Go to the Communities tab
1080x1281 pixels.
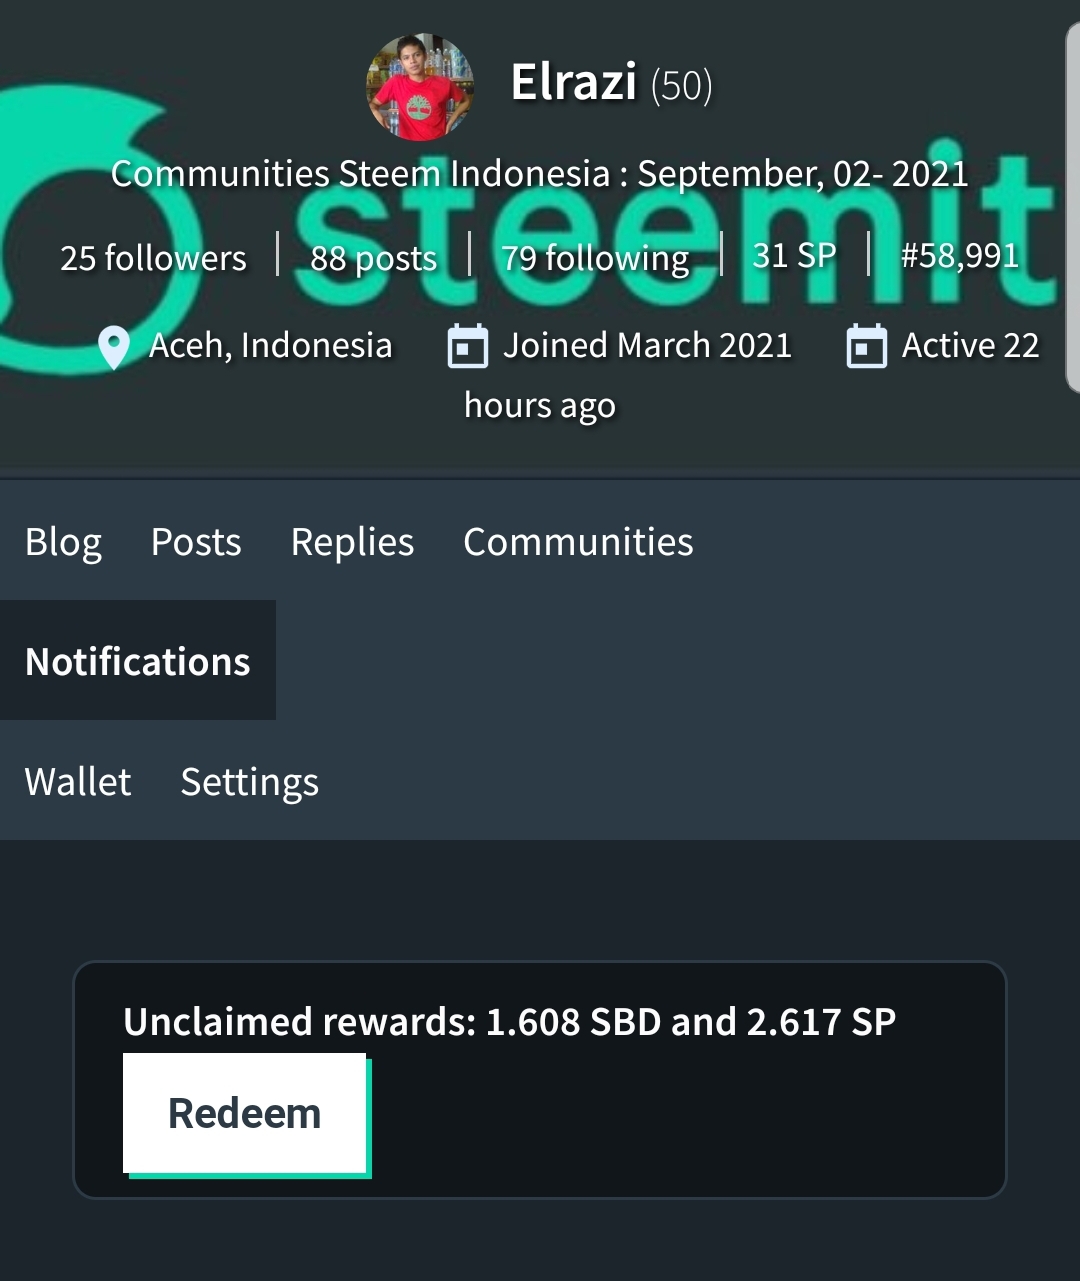[578, 542]
